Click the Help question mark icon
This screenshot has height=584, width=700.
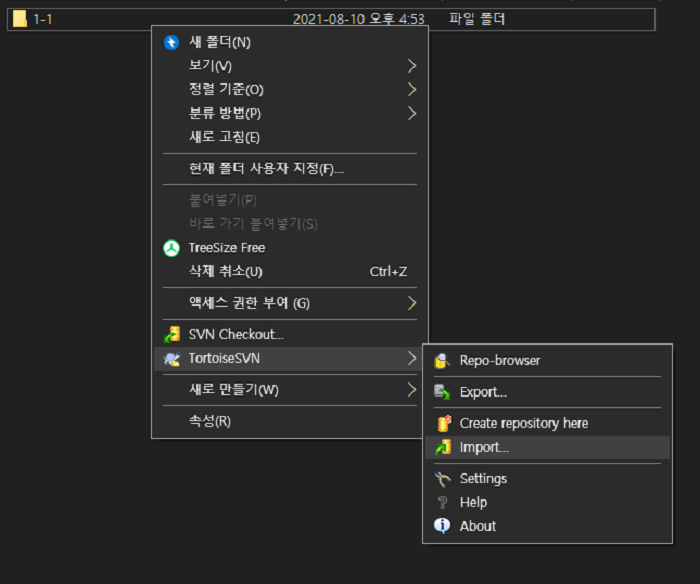(x=442, y=503)
